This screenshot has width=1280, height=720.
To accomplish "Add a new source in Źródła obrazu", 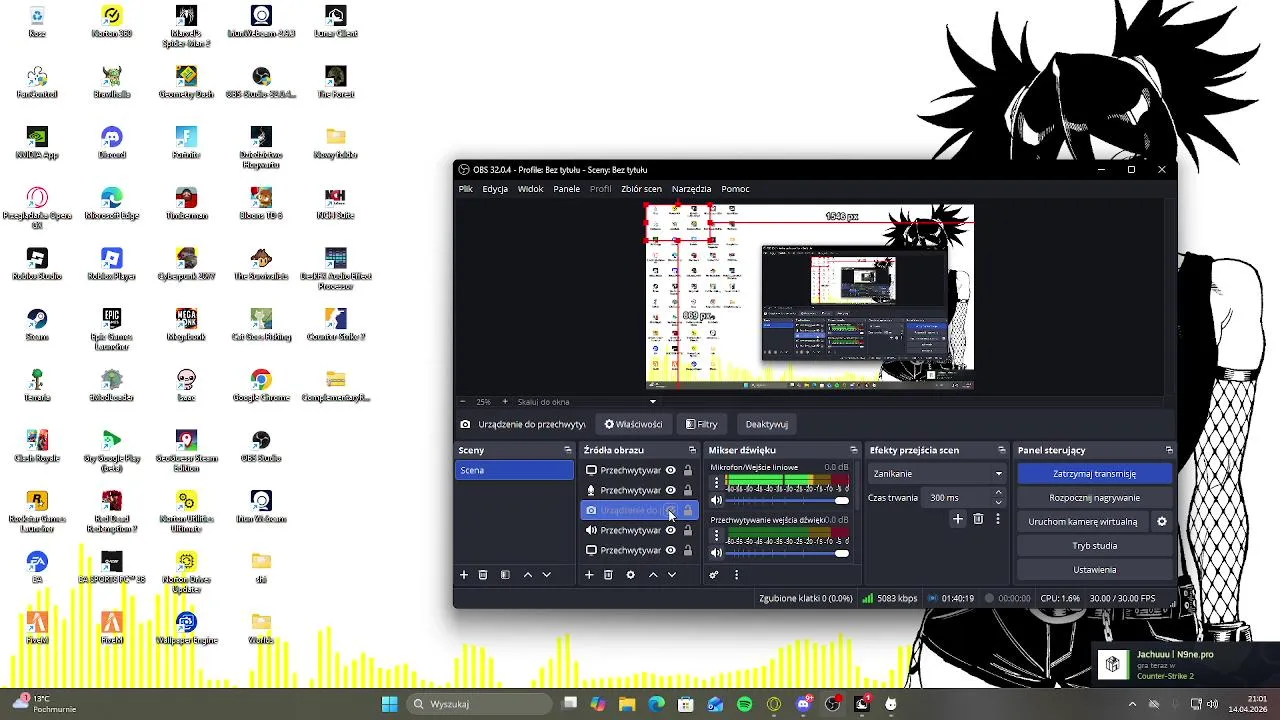I will click(589, 575).
